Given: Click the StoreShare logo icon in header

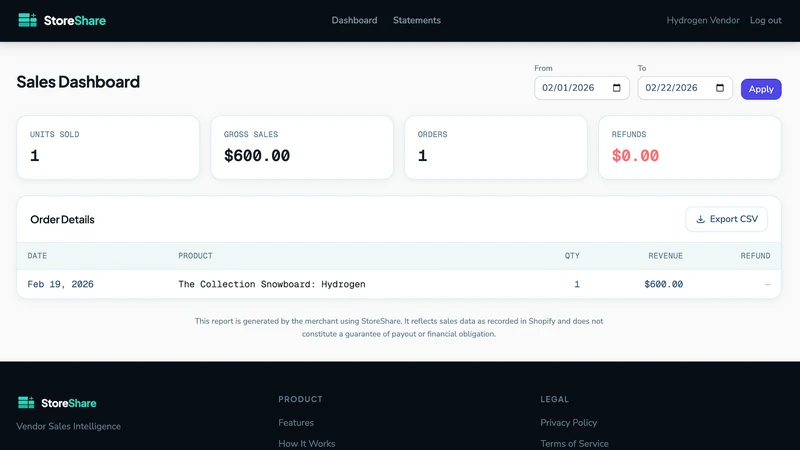Looking at the screenshot, I should (x=28, y=20).
